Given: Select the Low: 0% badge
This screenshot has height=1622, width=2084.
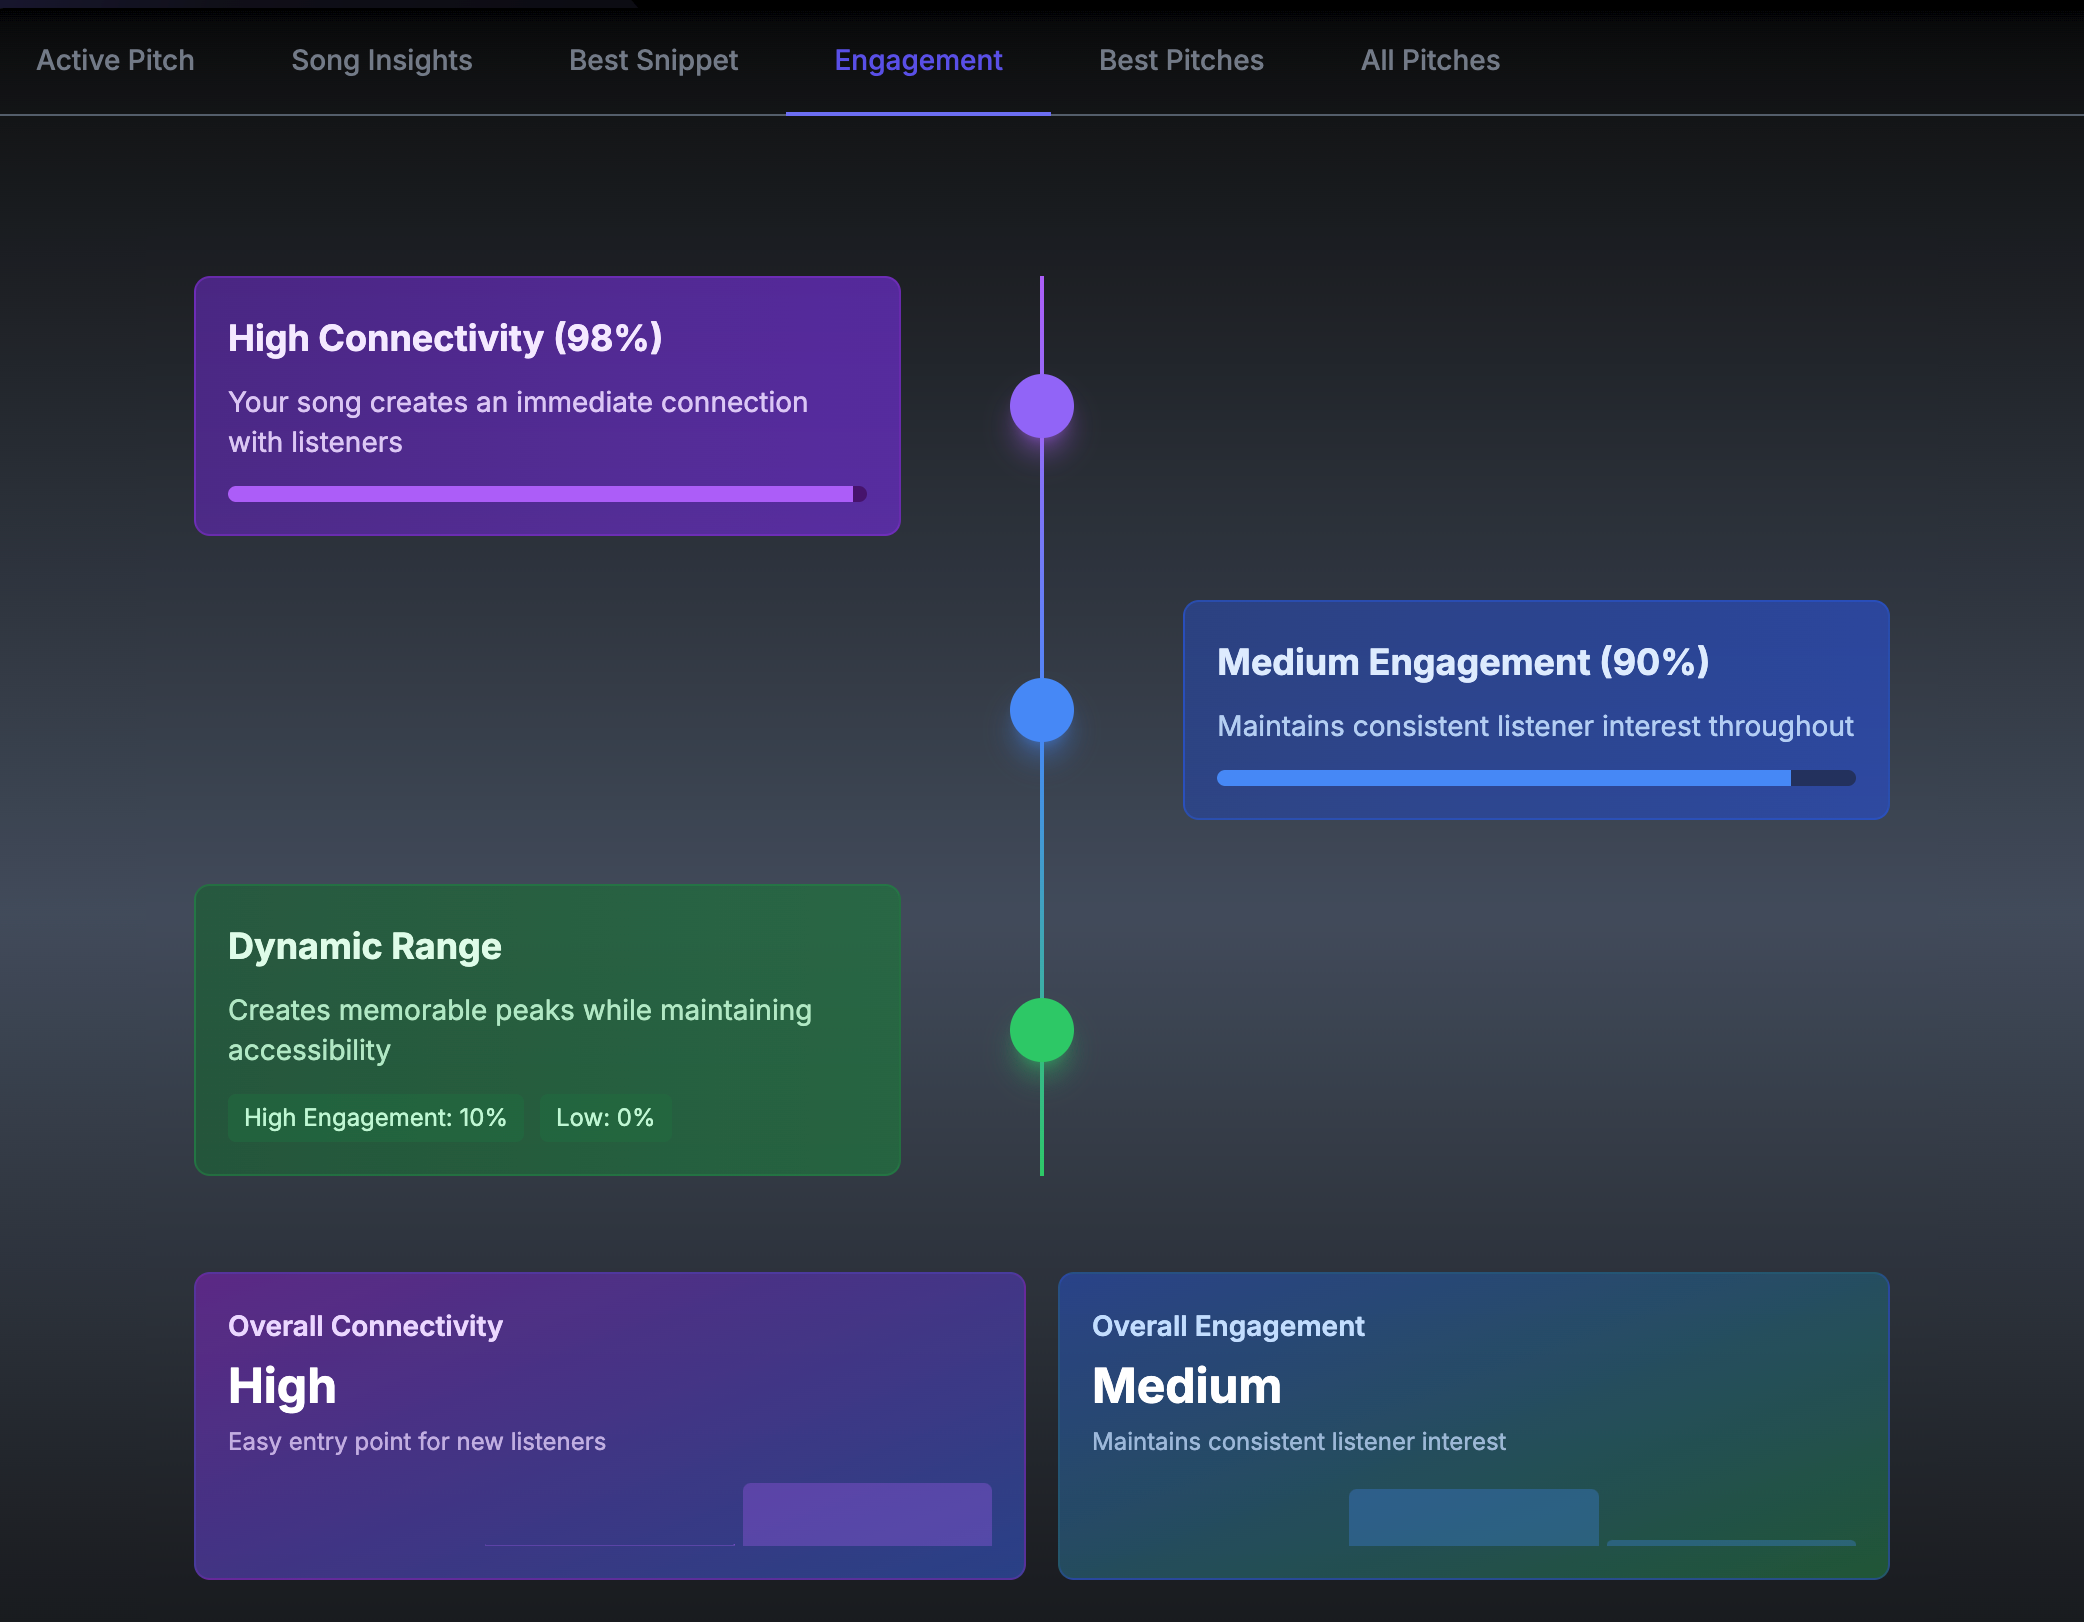Looking at the screenshot, I should pos(604,1118).
